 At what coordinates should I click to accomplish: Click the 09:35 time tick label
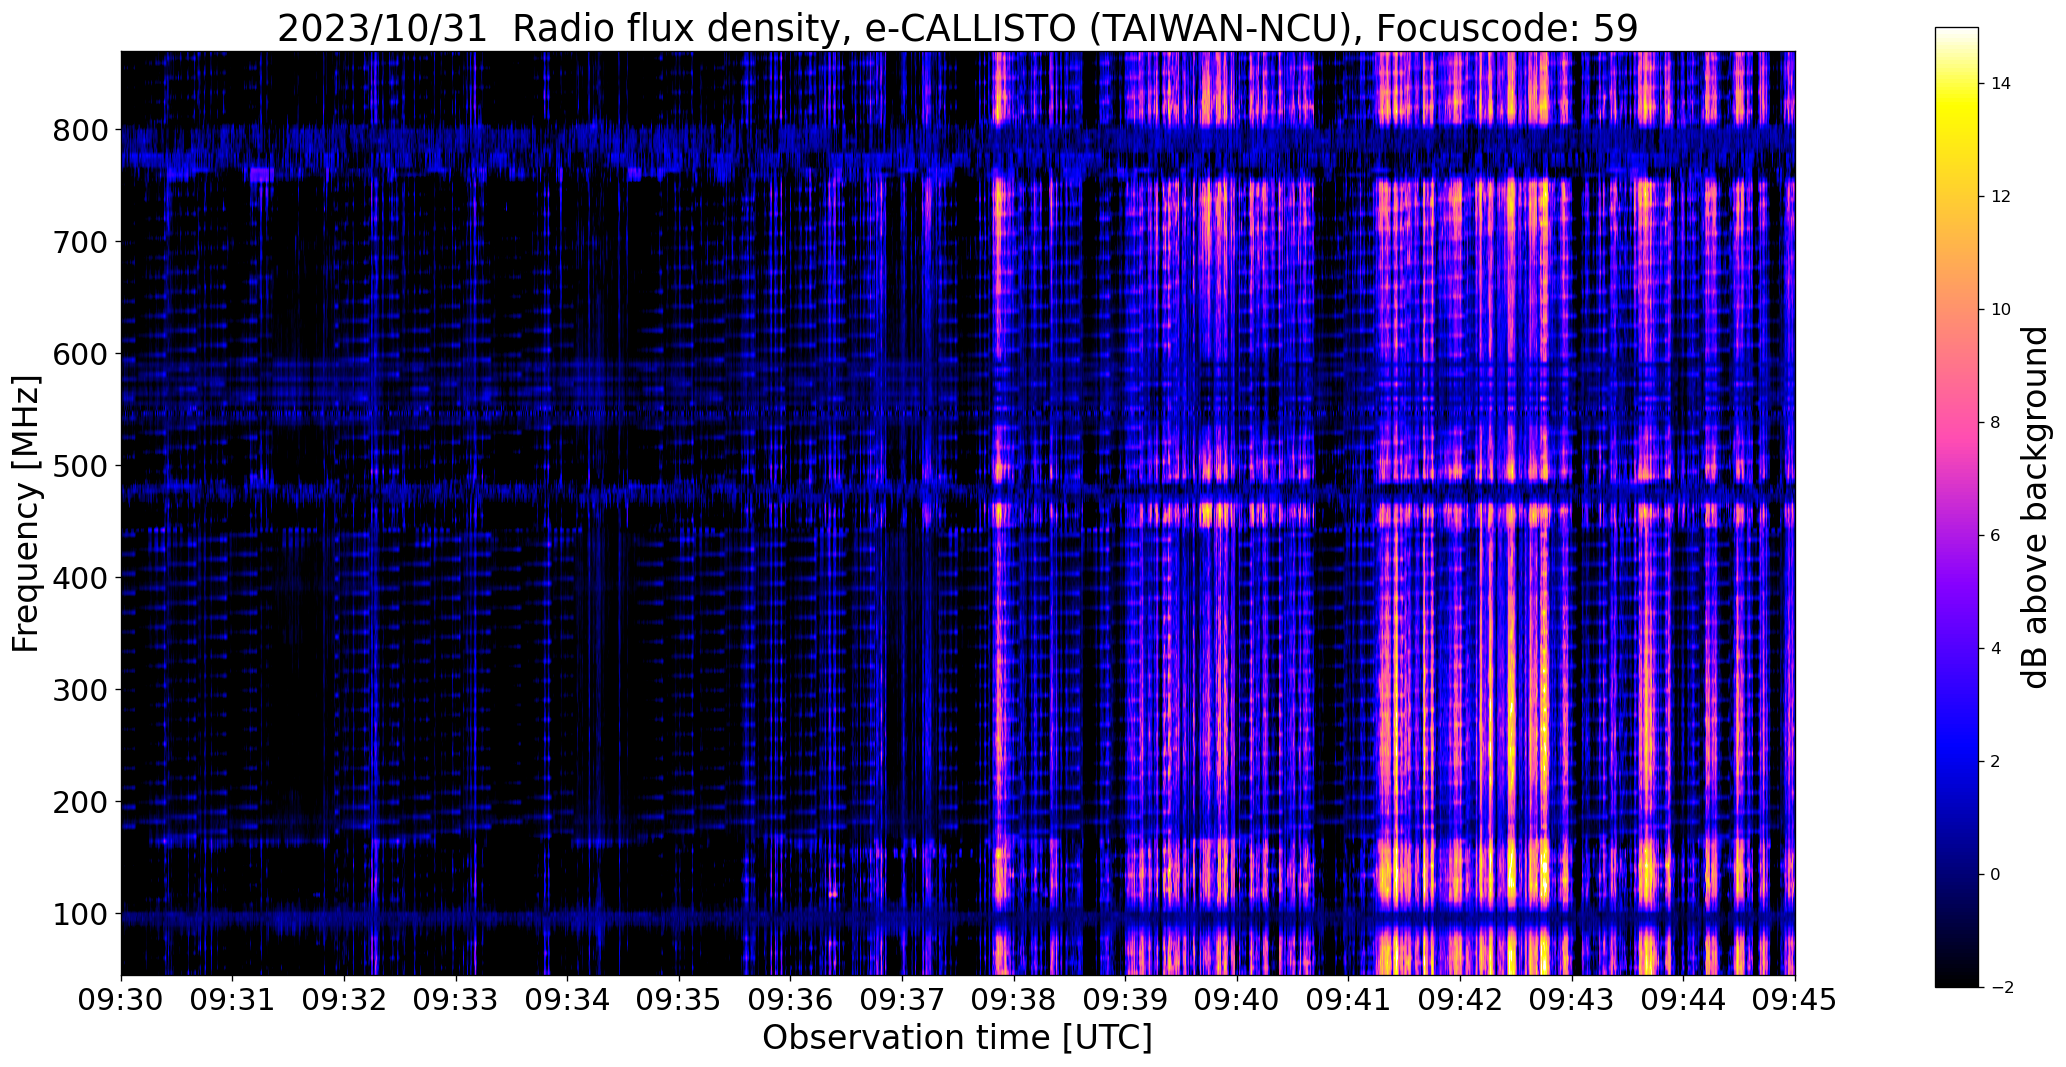click(x=679, y=1000)
